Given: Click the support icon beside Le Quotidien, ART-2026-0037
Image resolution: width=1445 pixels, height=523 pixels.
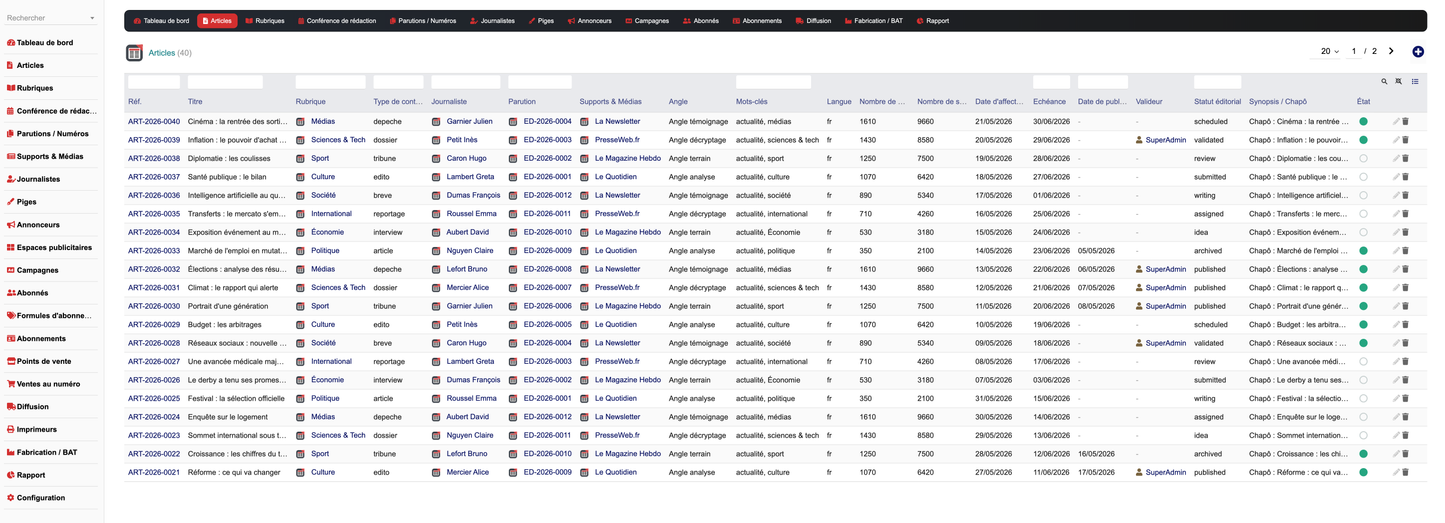Looking at the screenshot, I should (x=585, y=177).
